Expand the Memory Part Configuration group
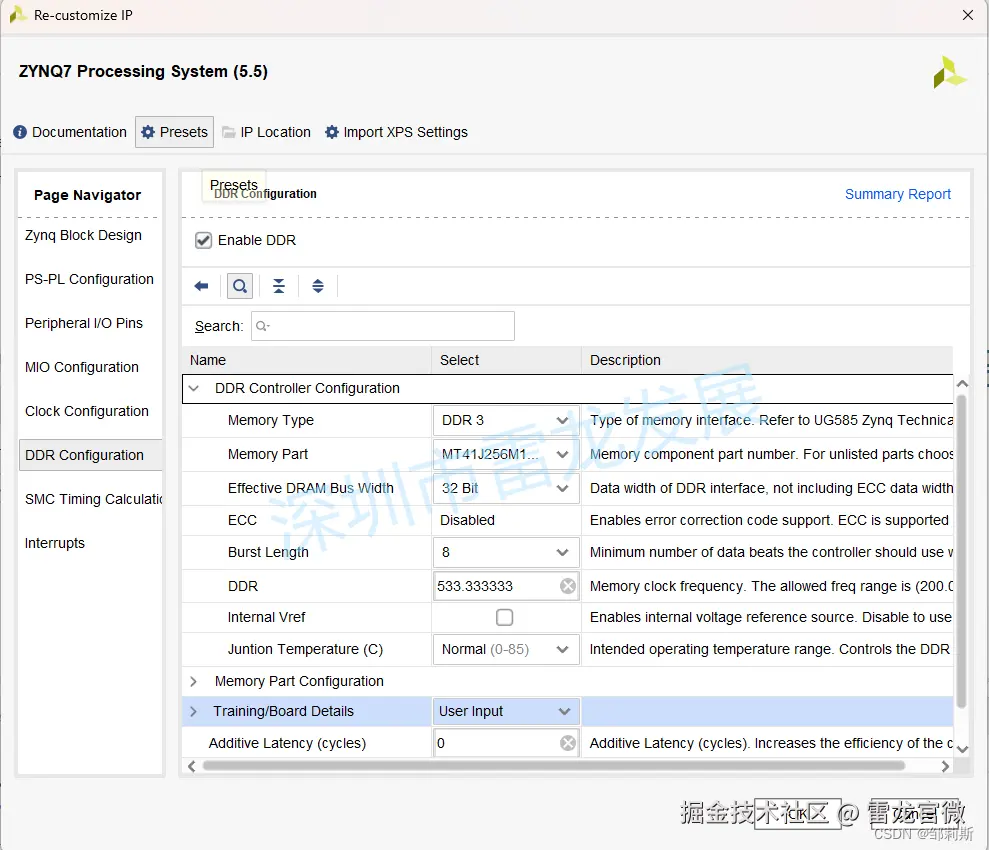Viewport: 989px width, 850px height. coord(194,682)
